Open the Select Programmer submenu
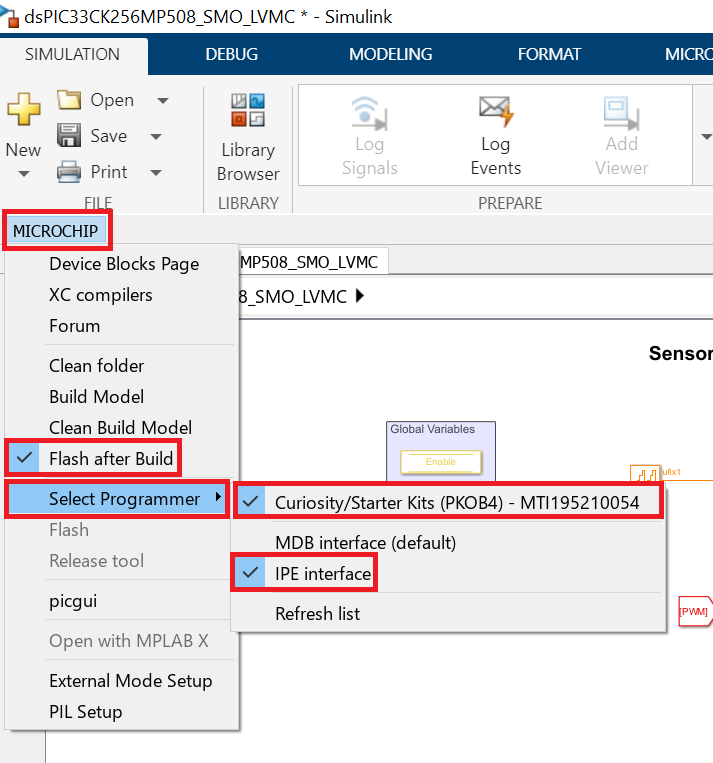The width and height of the screenshot is (713, 763). [117, 499]
